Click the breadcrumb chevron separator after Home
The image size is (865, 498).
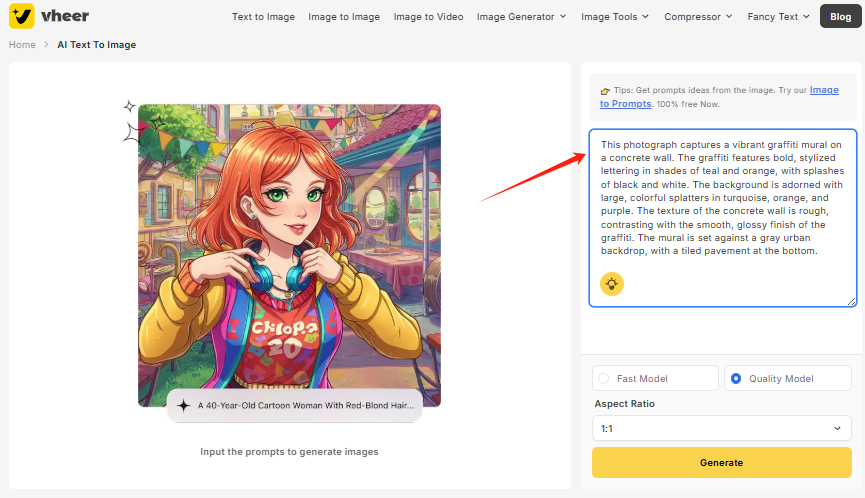click(x=46, y=45)
